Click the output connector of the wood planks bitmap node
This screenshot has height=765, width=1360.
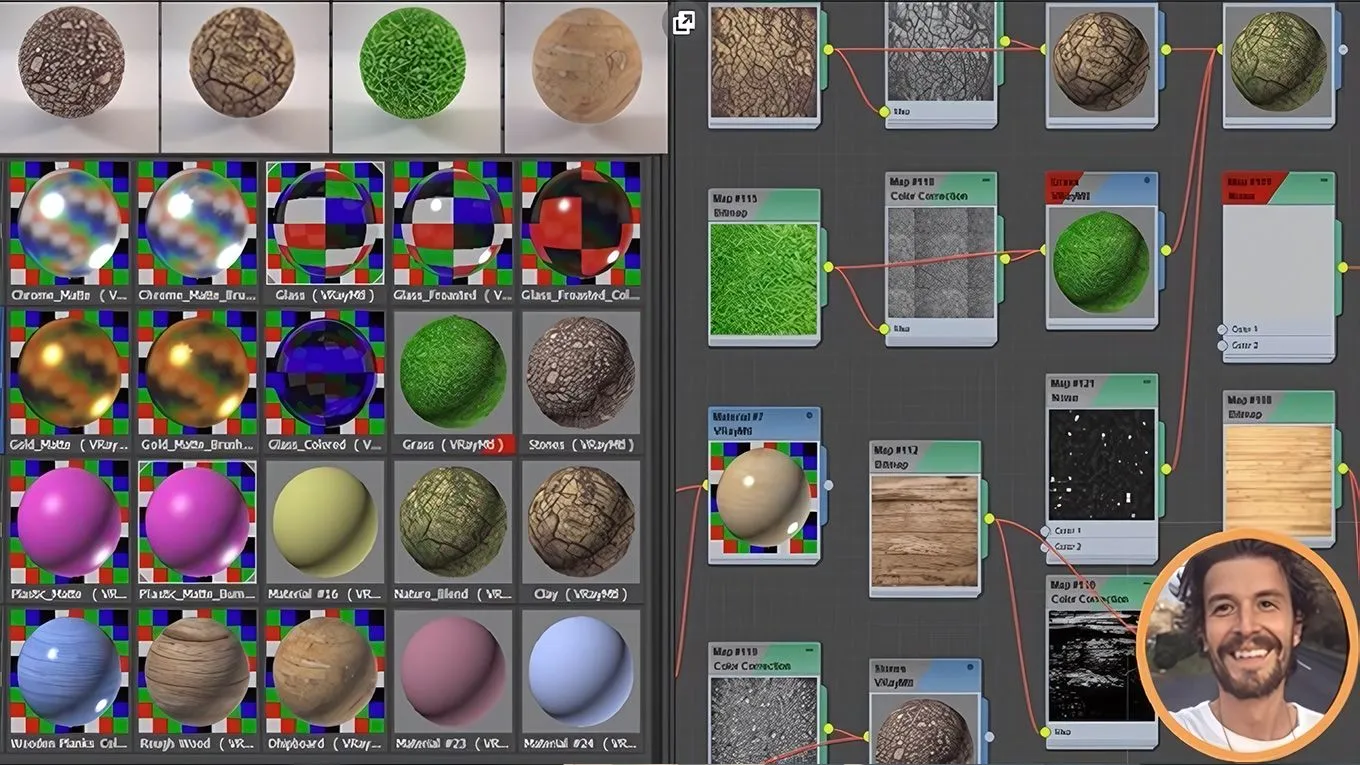point(1342,467)
